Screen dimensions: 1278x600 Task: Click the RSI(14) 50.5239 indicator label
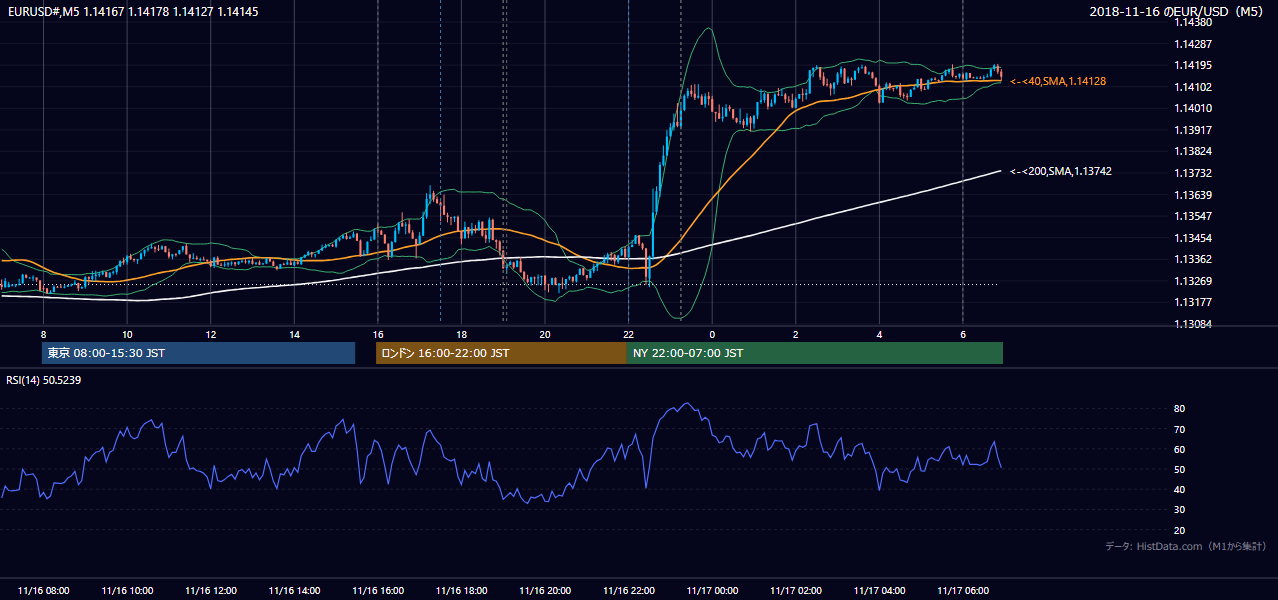(44, 380)
